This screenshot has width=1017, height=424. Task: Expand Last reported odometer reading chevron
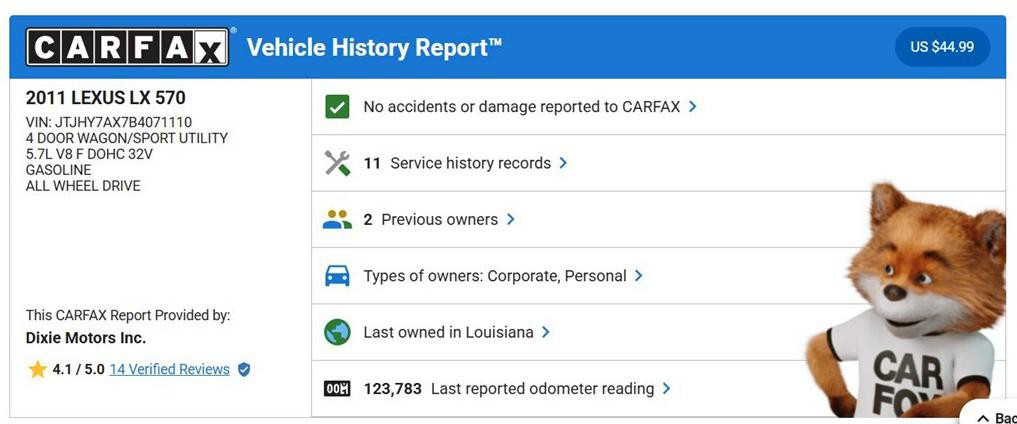666,388
